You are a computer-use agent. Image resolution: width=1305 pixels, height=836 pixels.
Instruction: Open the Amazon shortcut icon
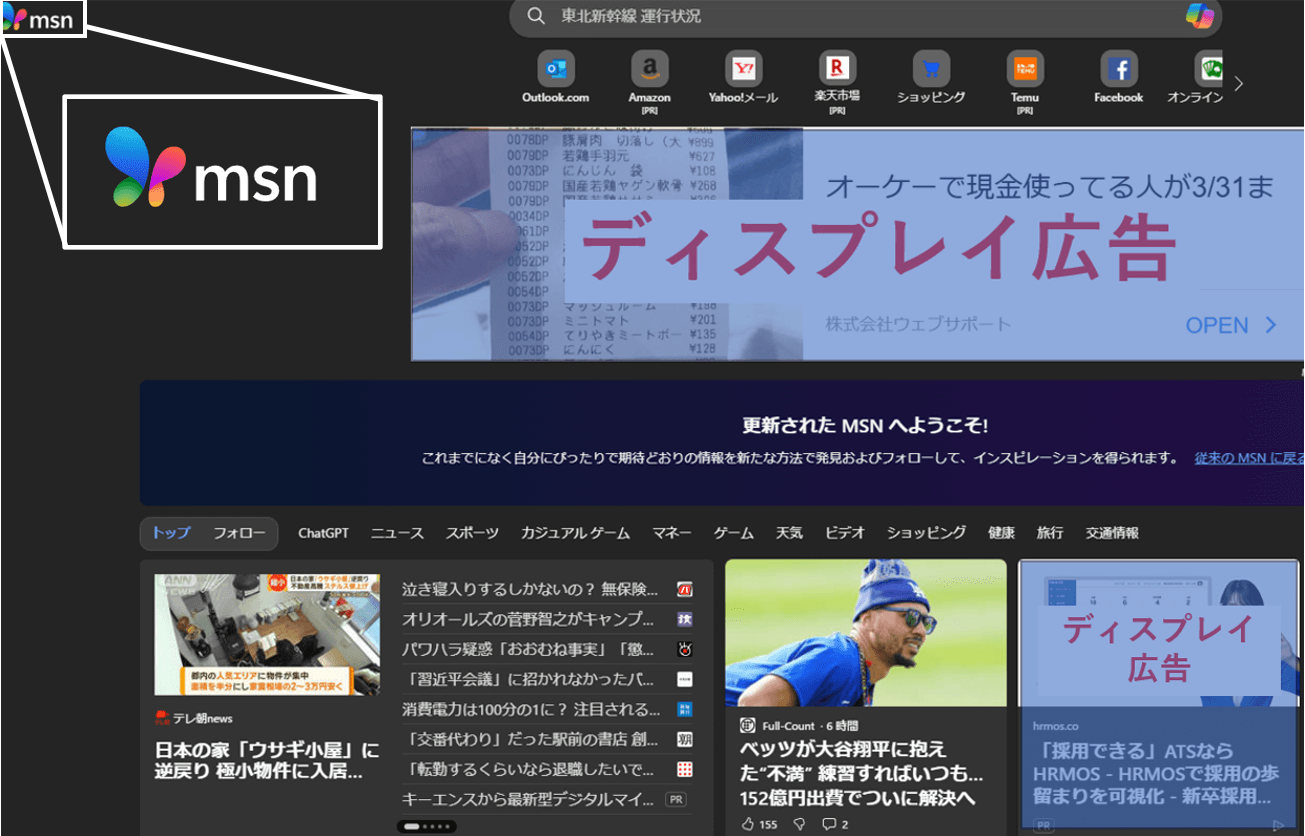[650, 69]
